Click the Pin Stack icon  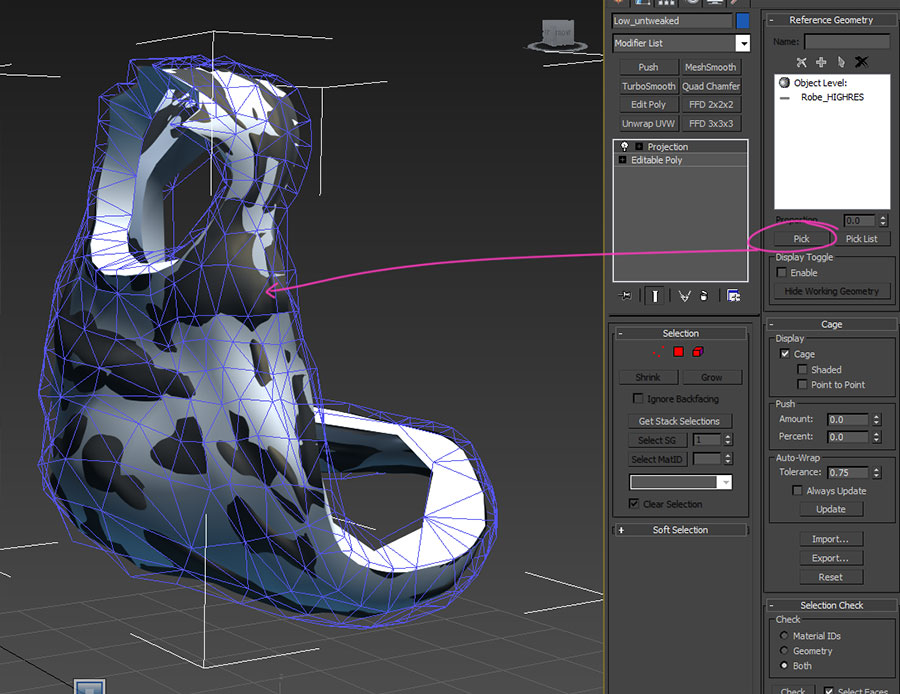(x=626, y=296)
